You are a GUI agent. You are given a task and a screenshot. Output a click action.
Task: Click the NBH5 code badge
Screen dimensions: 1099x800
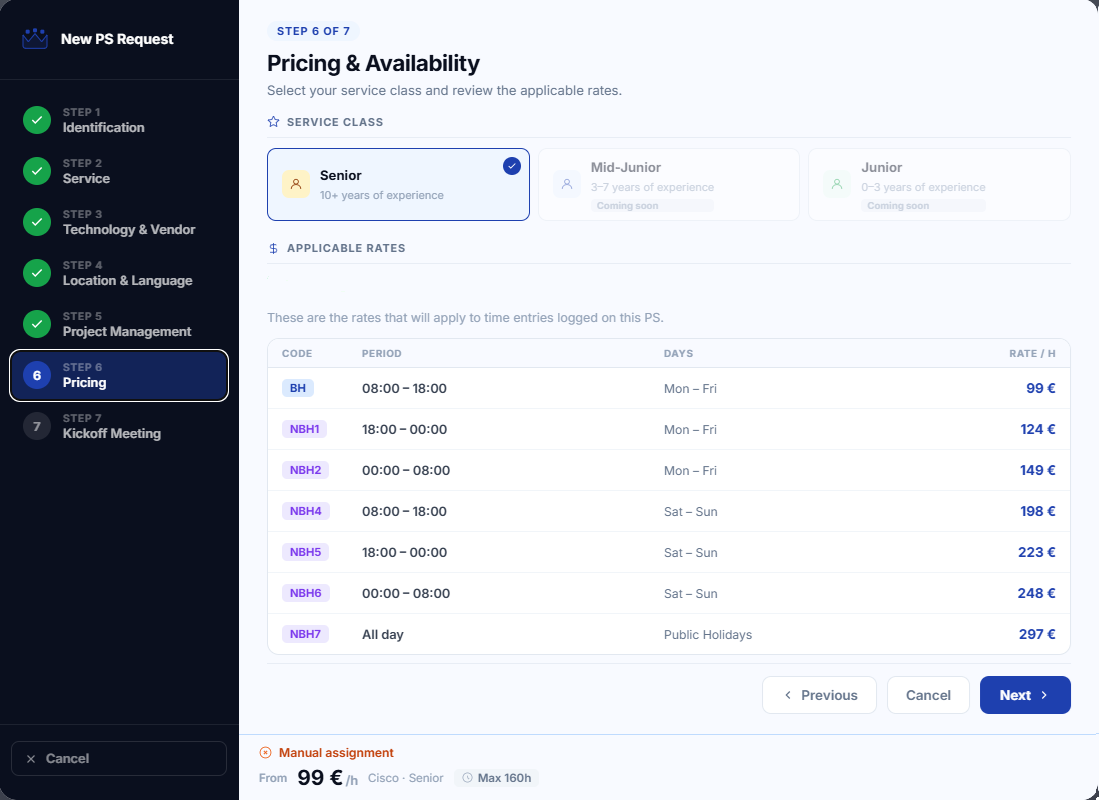306,552
